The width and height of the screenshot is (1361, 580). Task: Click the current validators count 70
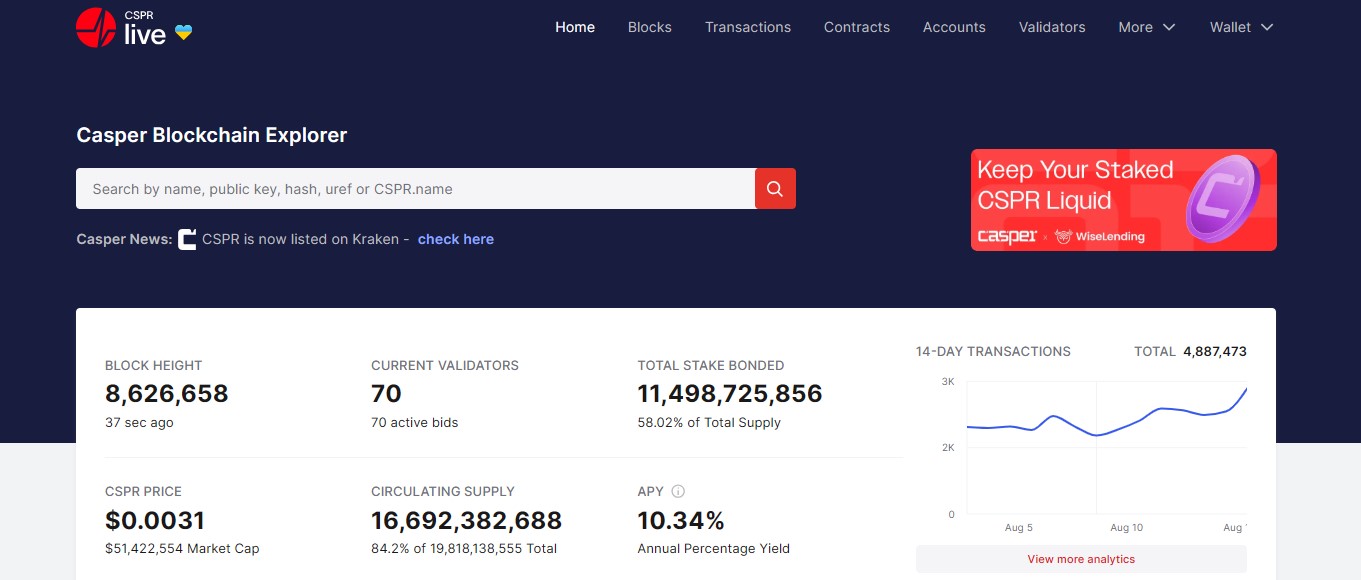pos(386,394)
